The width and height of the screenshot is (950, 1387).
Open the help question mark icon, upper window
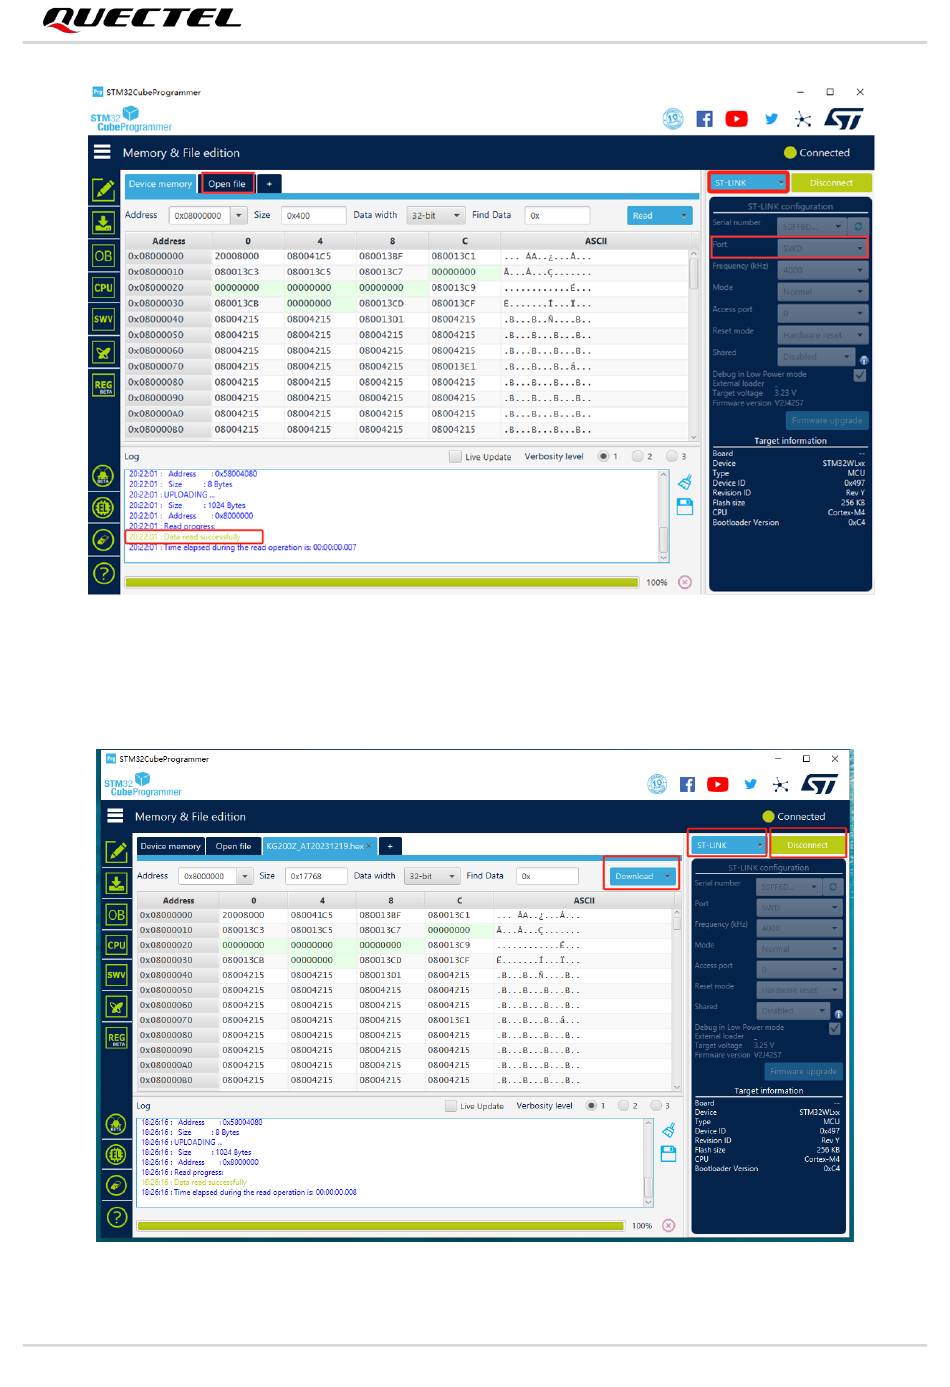102,573
